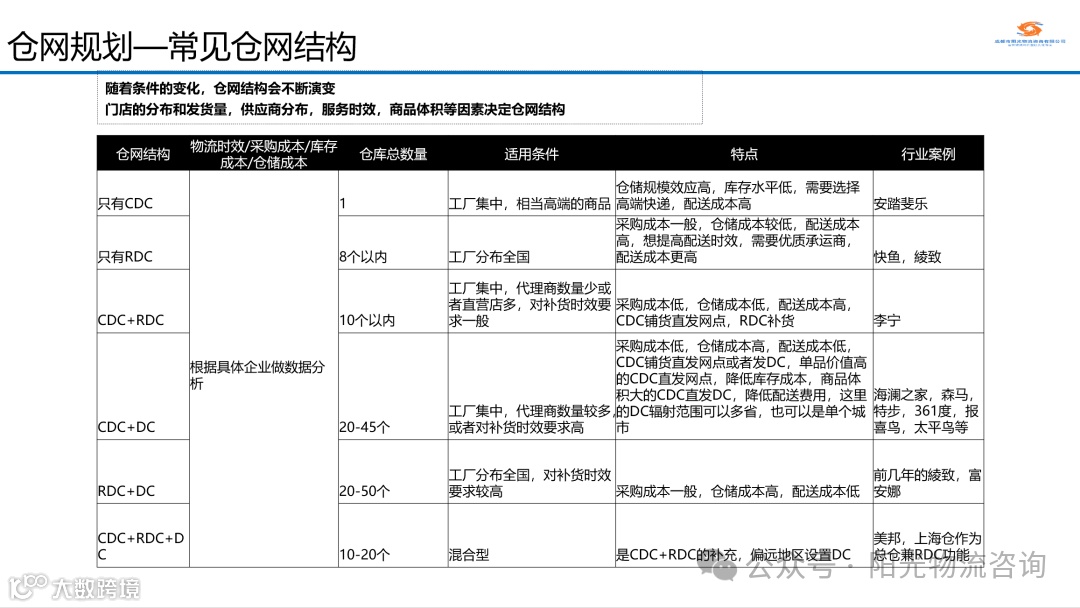Click the 仓网结构 column header
Image resolution: width=1080 pixels, height=608 pixels.
[143, 154]
